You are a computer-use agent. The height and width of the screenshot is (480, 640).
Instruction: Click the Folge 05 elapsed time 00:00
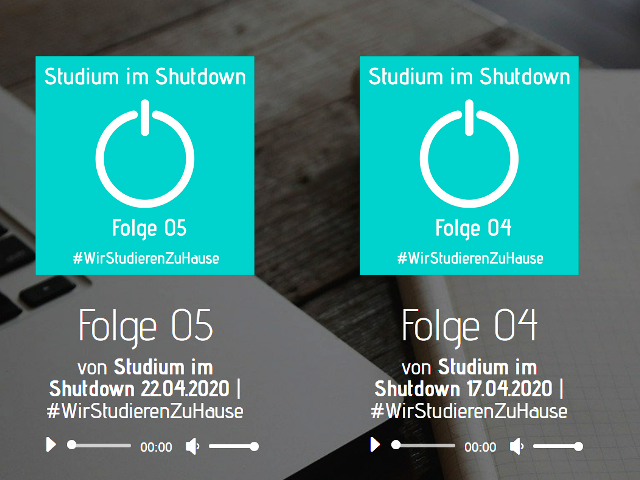click(x=156, y=447)
